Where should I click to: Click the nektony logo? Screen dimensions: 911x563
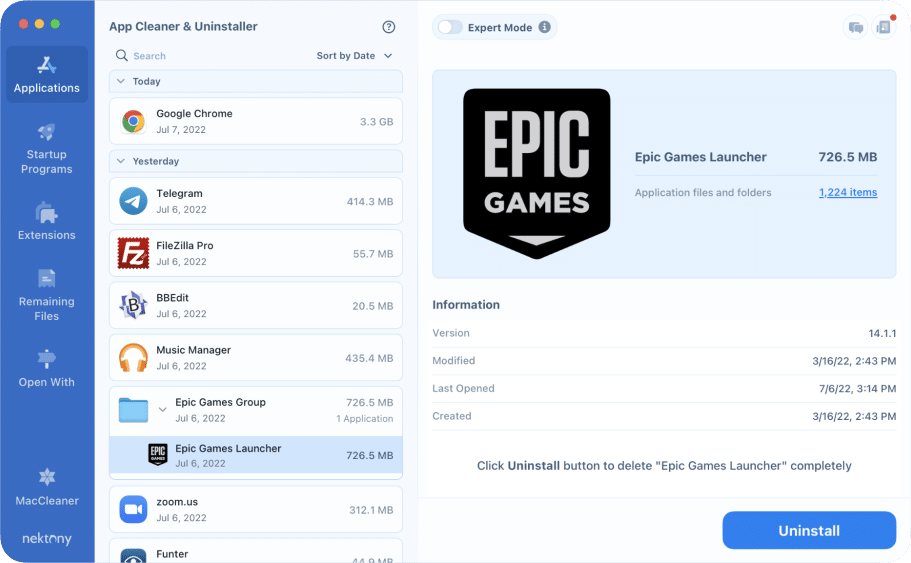click(x=46, y=539)
